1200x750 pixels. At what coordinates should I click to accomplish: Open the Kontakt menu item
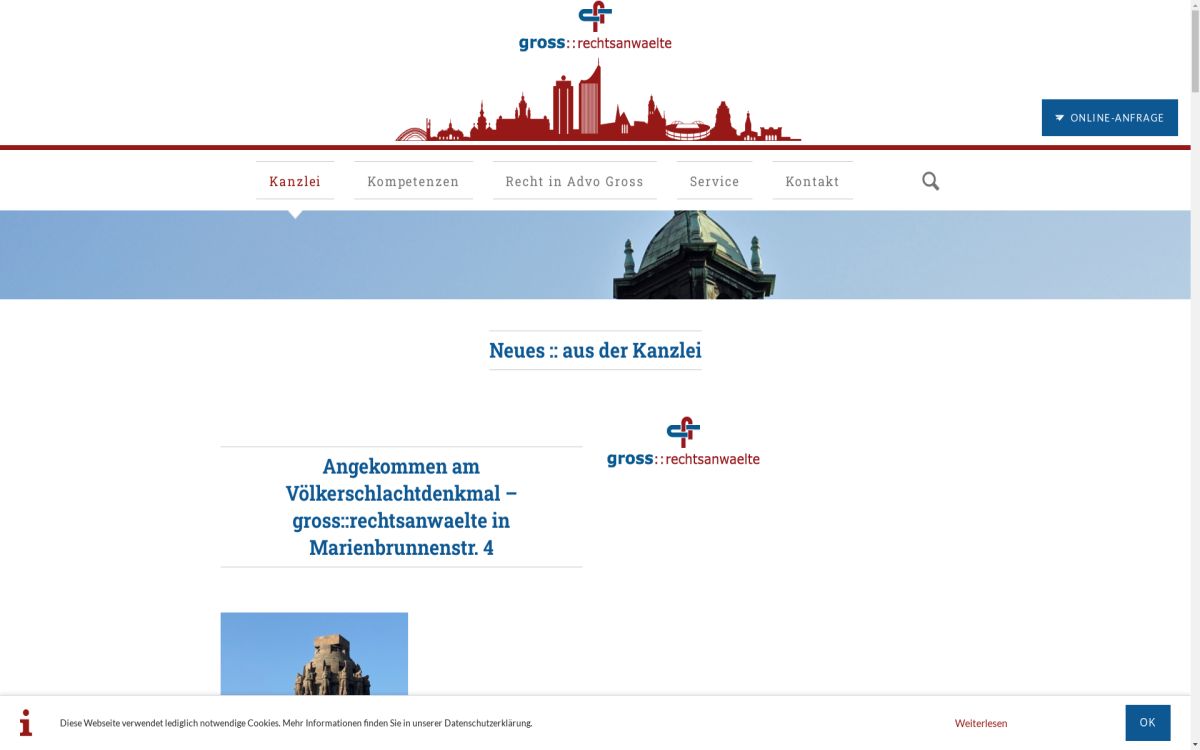[x=813, y=180]
